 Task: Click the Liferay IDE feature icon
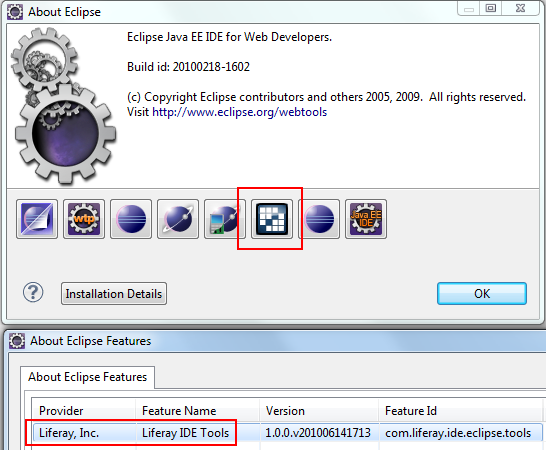tap(272, 219)
